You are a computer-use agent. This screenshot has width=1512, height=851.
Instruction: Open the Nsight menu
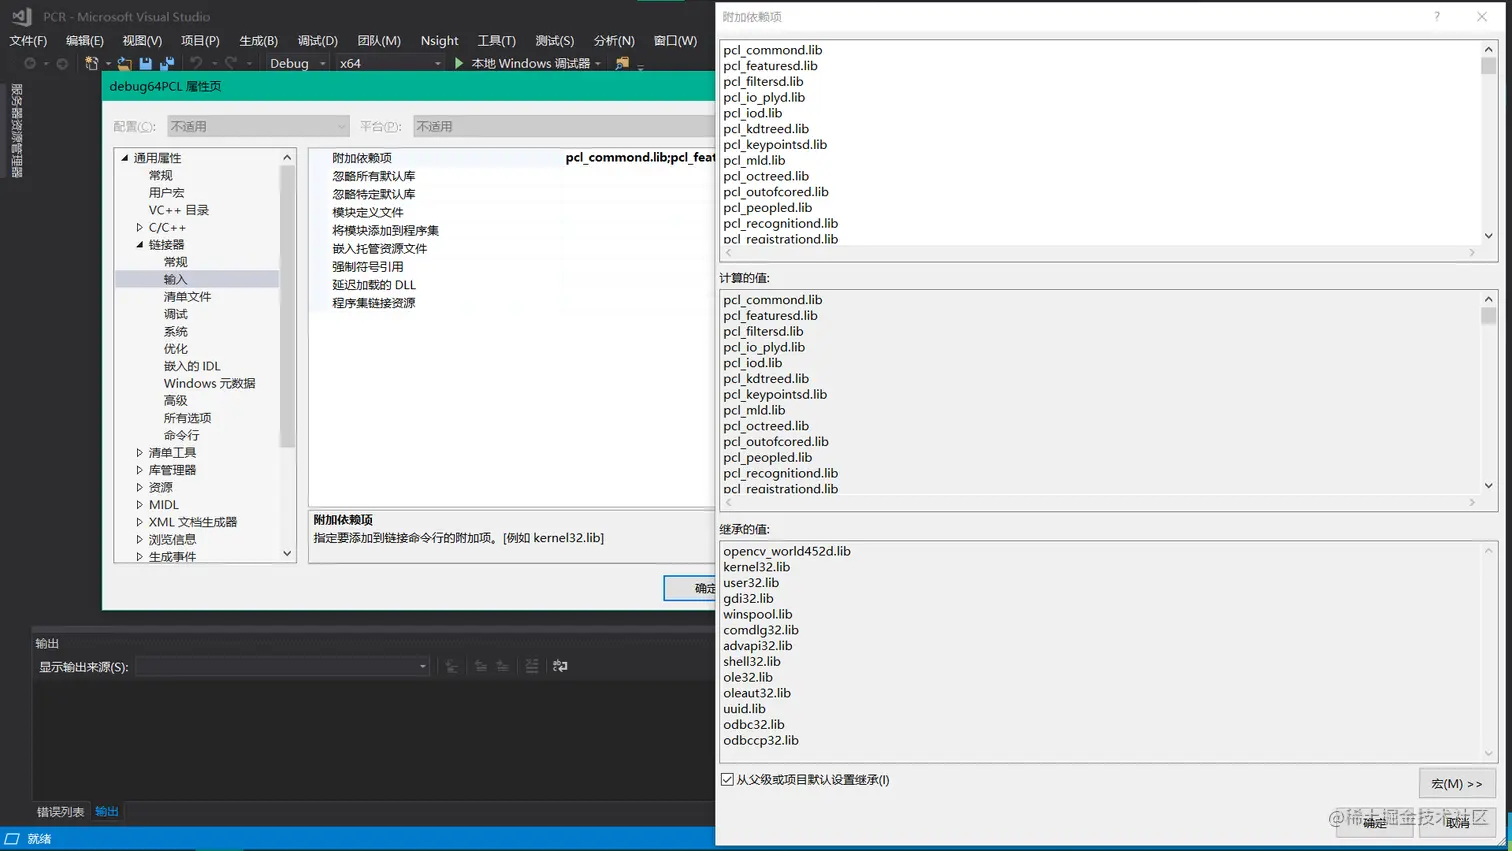439,40
